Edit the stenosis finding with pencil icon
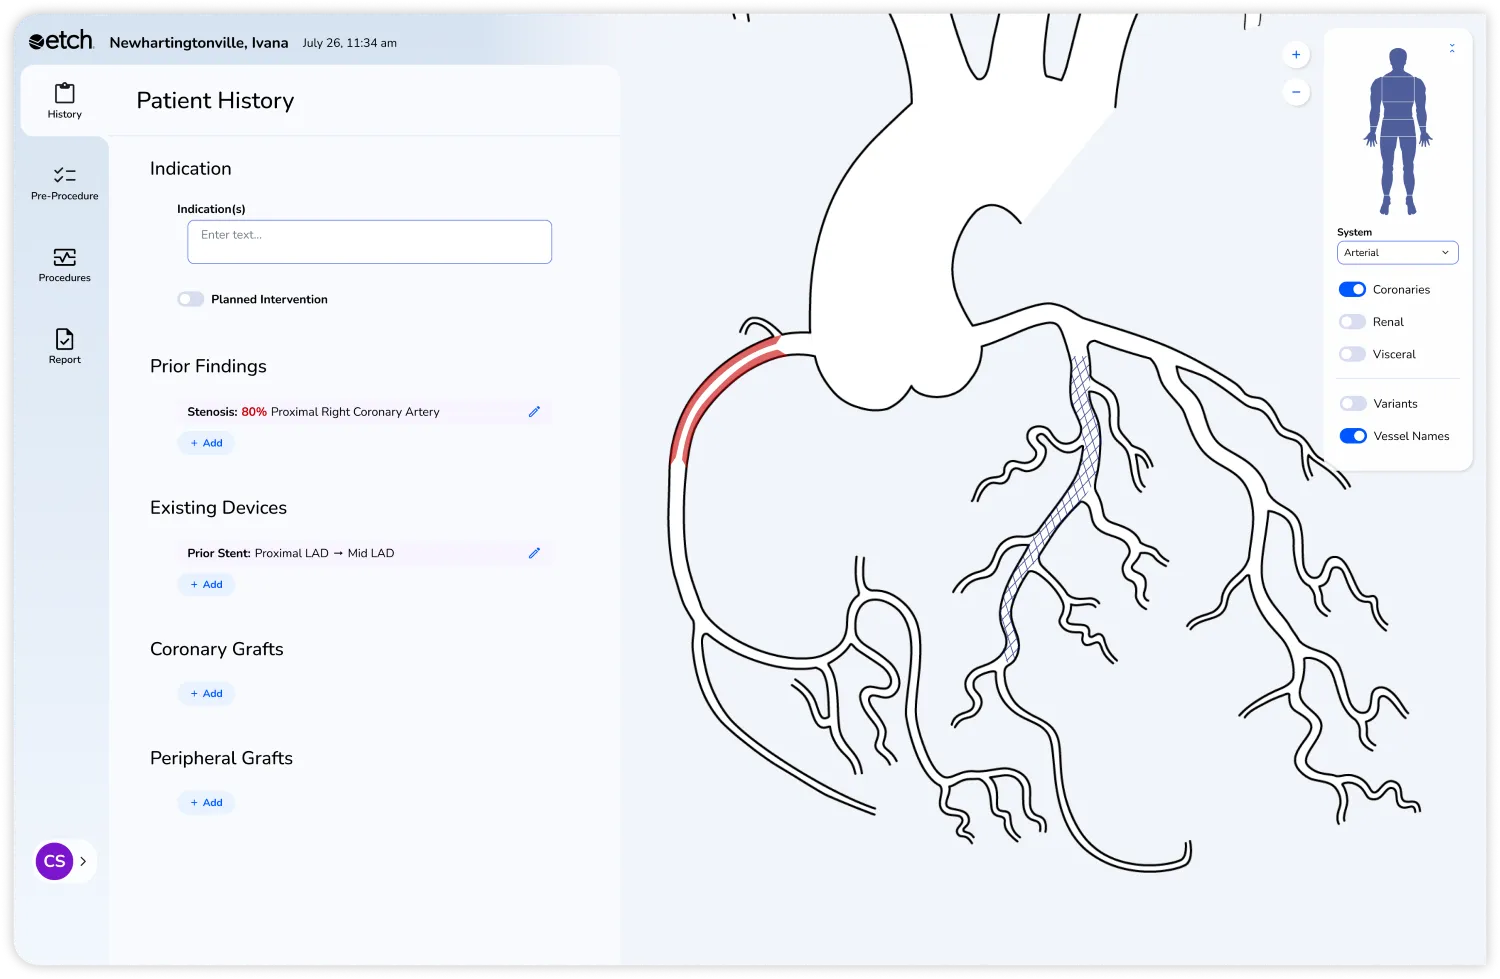1500x979 pixels. click(x=535, y=411)
